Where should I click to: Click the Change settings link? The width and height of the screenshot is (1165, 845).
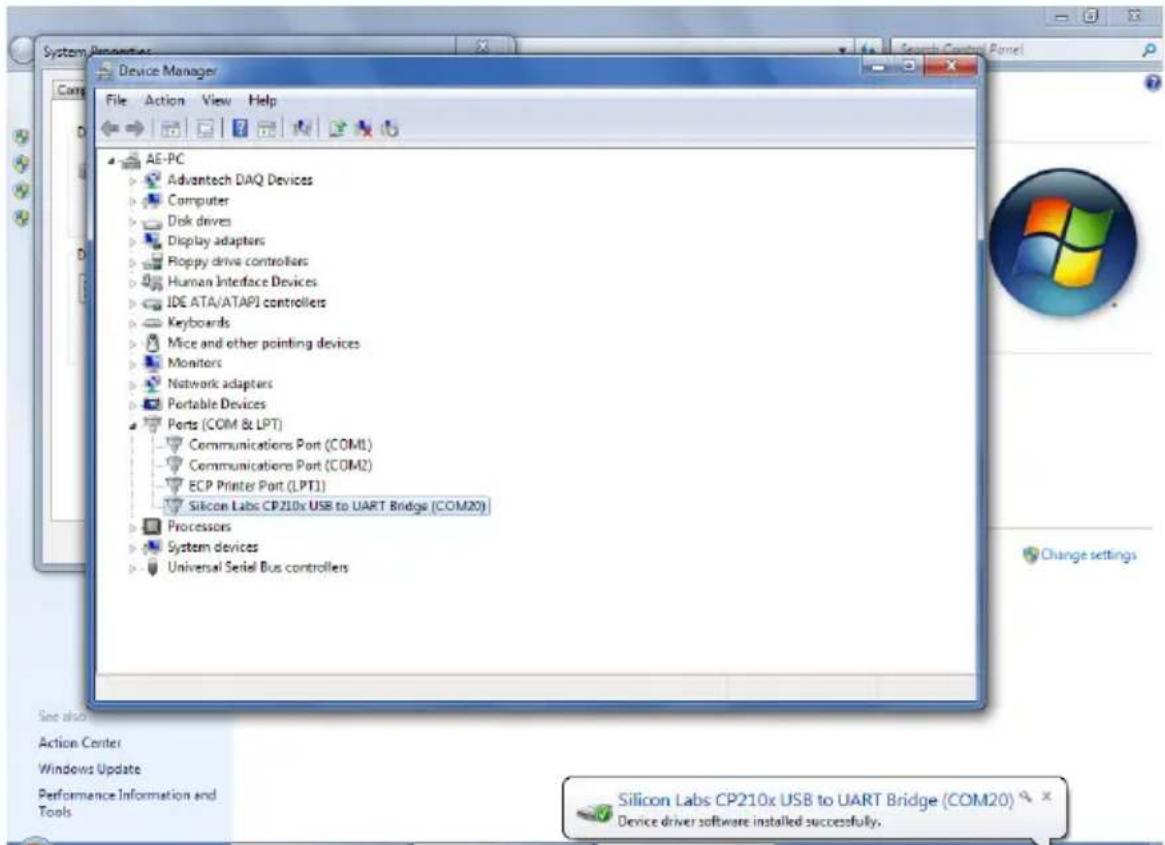(1088, 554)
